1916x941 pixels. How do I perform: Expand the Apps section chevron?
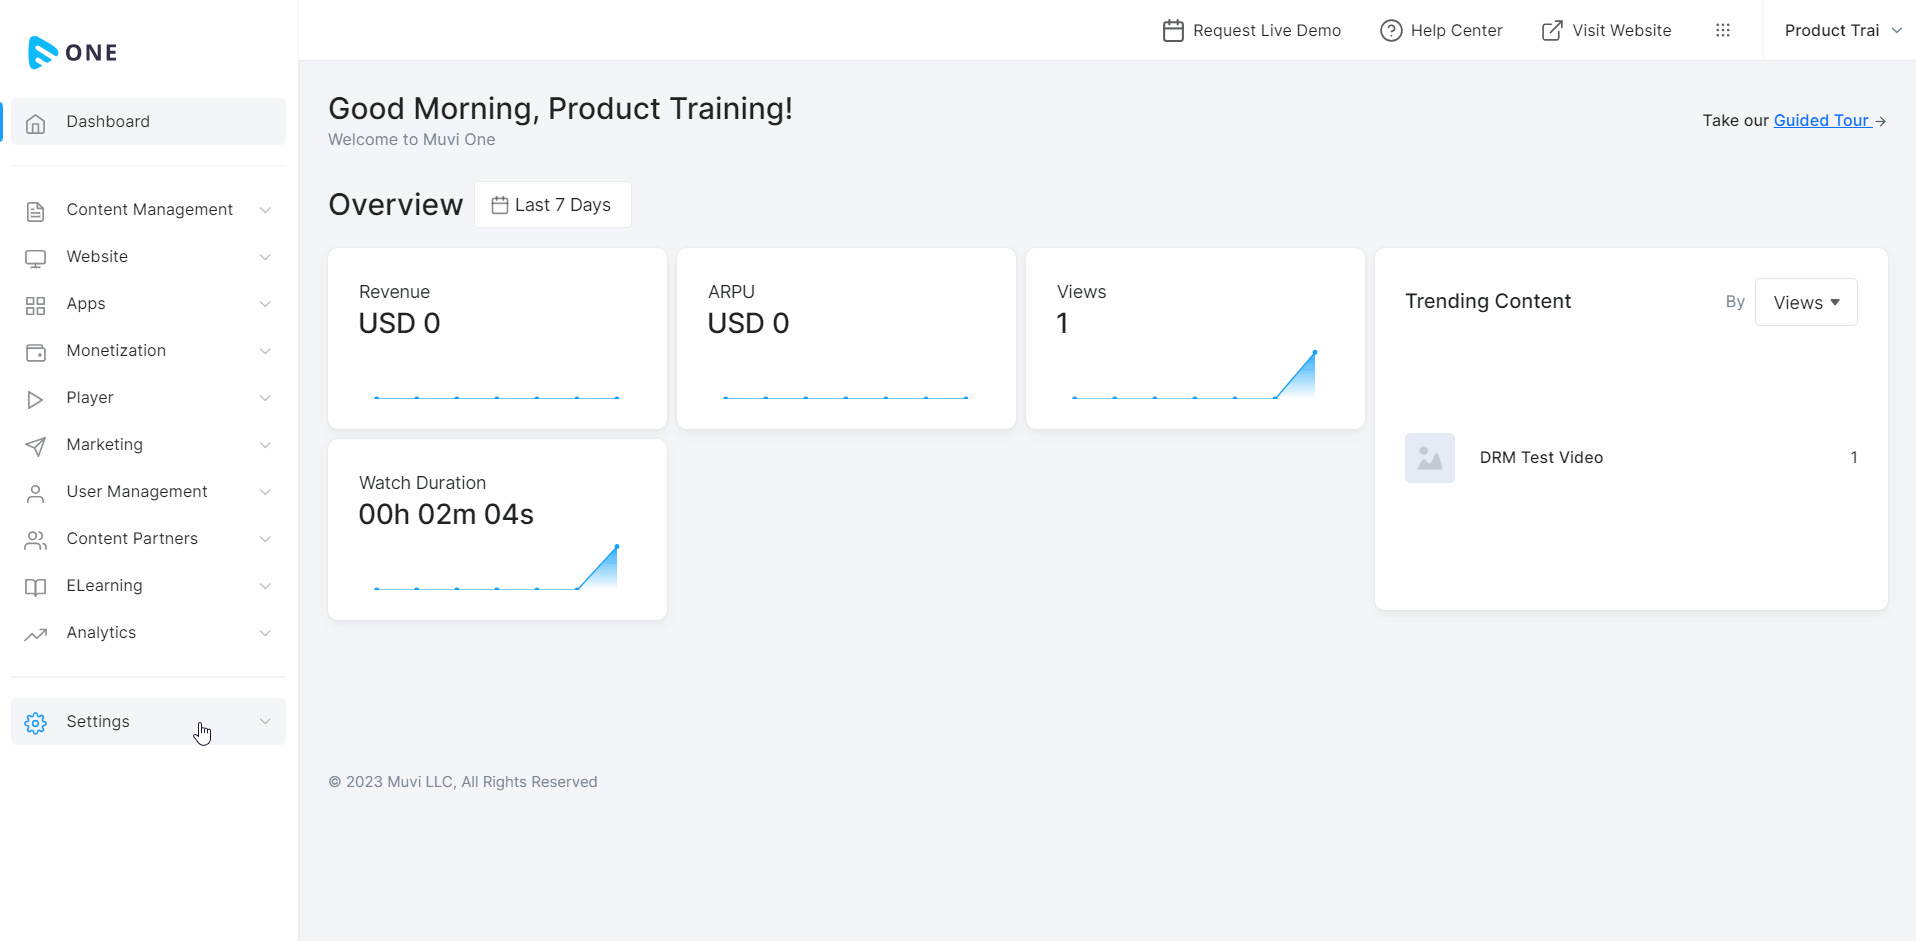tap(265, 304)
